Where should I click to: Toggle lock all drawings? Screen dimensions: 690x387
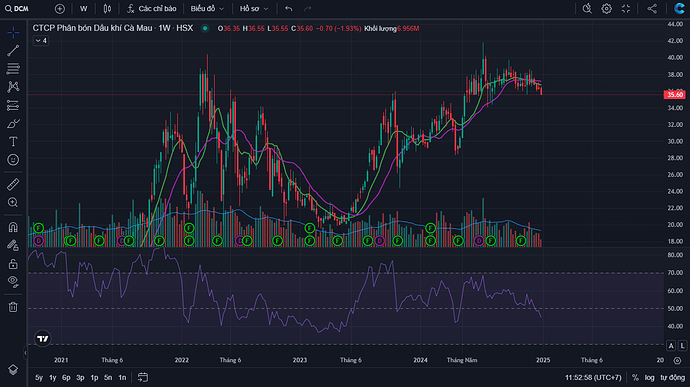point(13,263)
